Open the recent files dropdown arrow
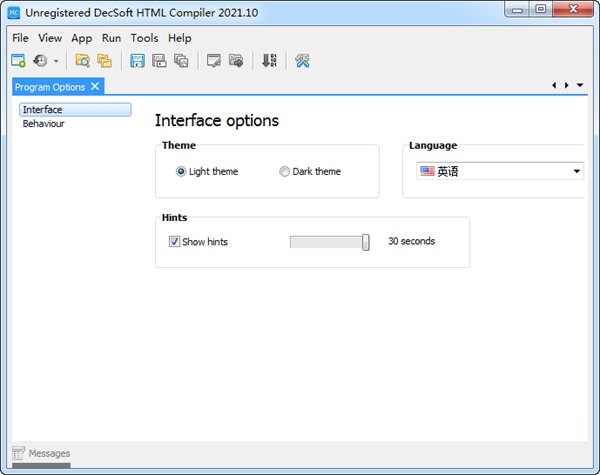 [x=56, y=62]
